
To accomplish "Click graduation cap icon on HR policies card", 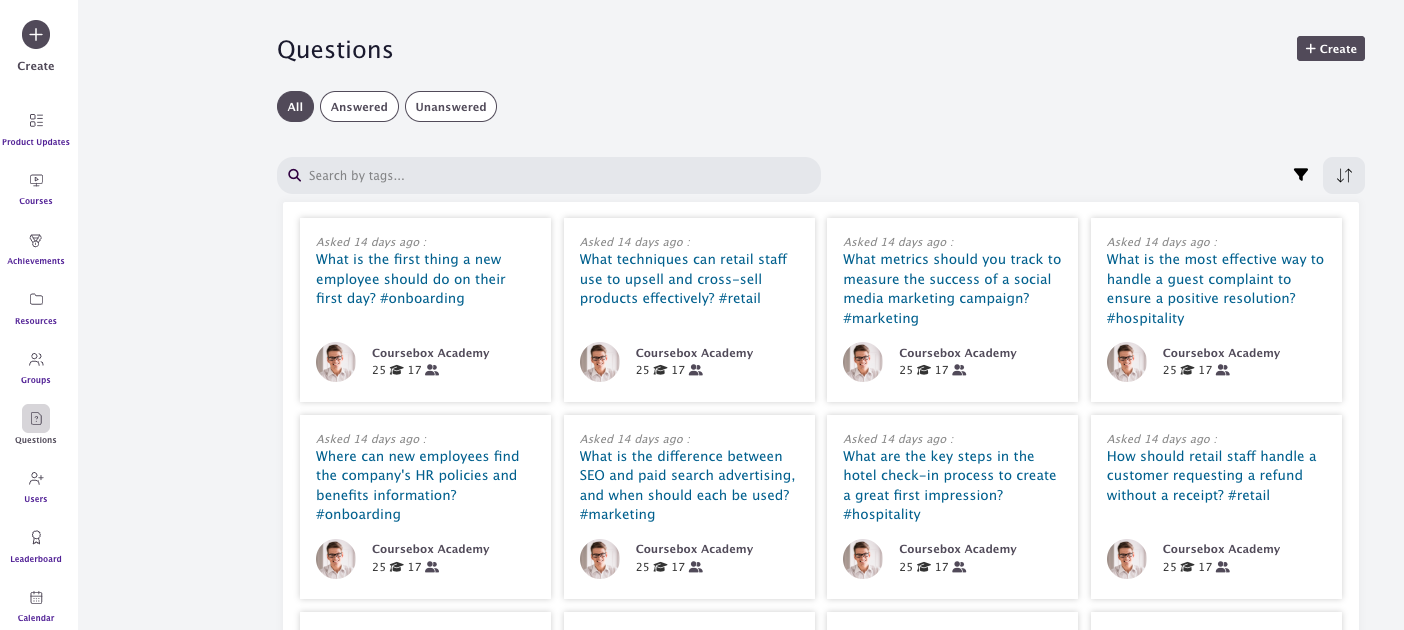I will [x=396, y=567].
